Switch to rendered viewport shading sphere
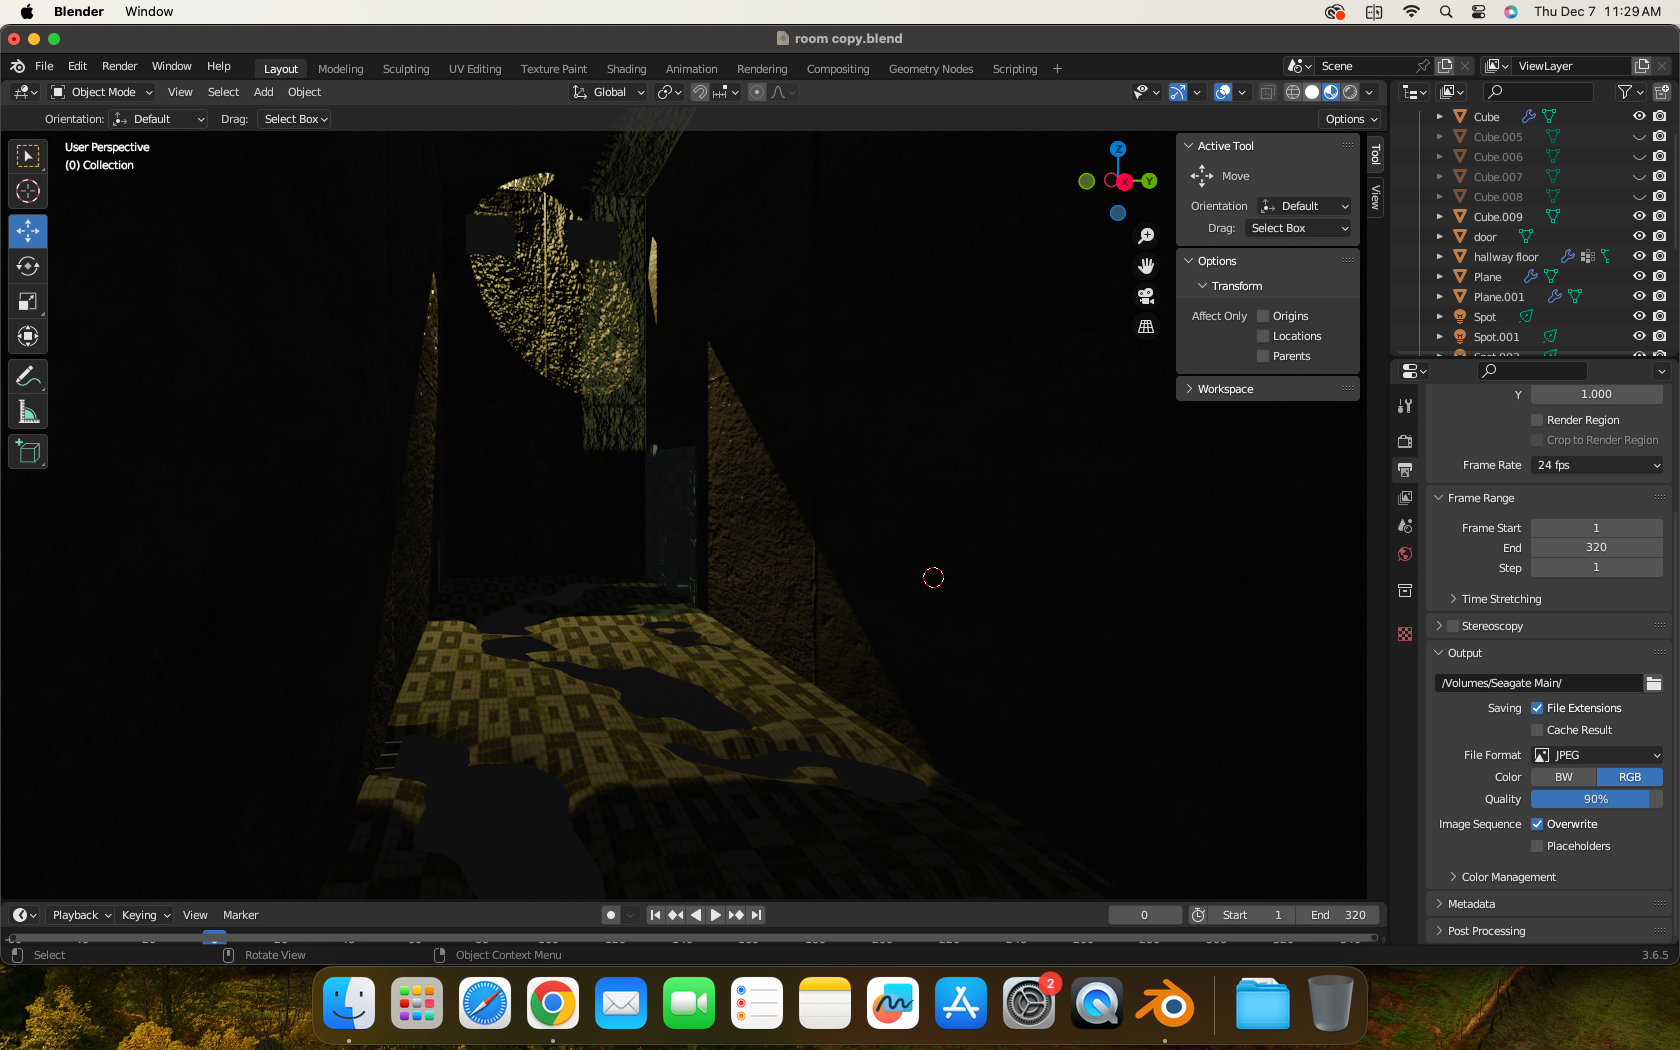This screenshot has height=1050, width=1680. point(1350,92)
